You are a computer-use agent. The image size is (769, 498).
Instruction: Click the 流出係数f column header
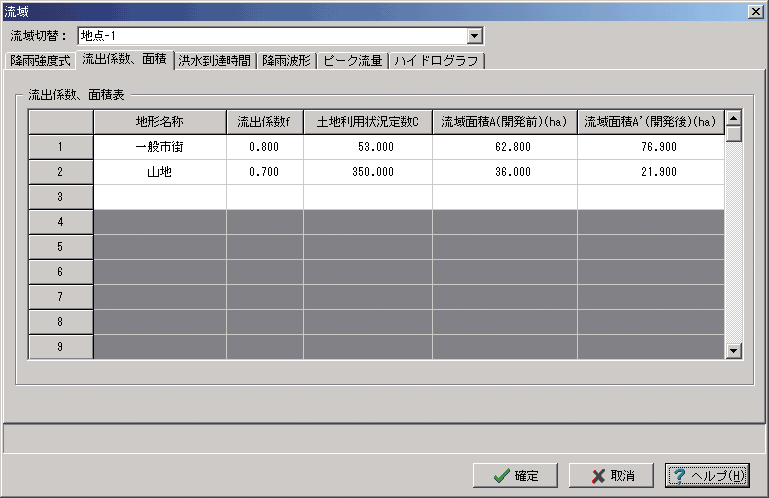click(265, 122)
